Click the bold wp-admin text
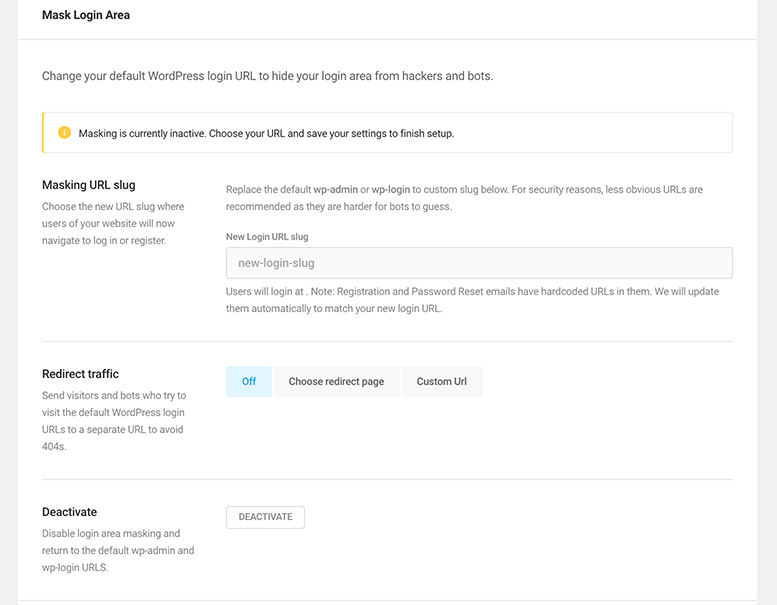Image resolution: width=777 pixels, height=605 pixels. click(x=336, y=189)
